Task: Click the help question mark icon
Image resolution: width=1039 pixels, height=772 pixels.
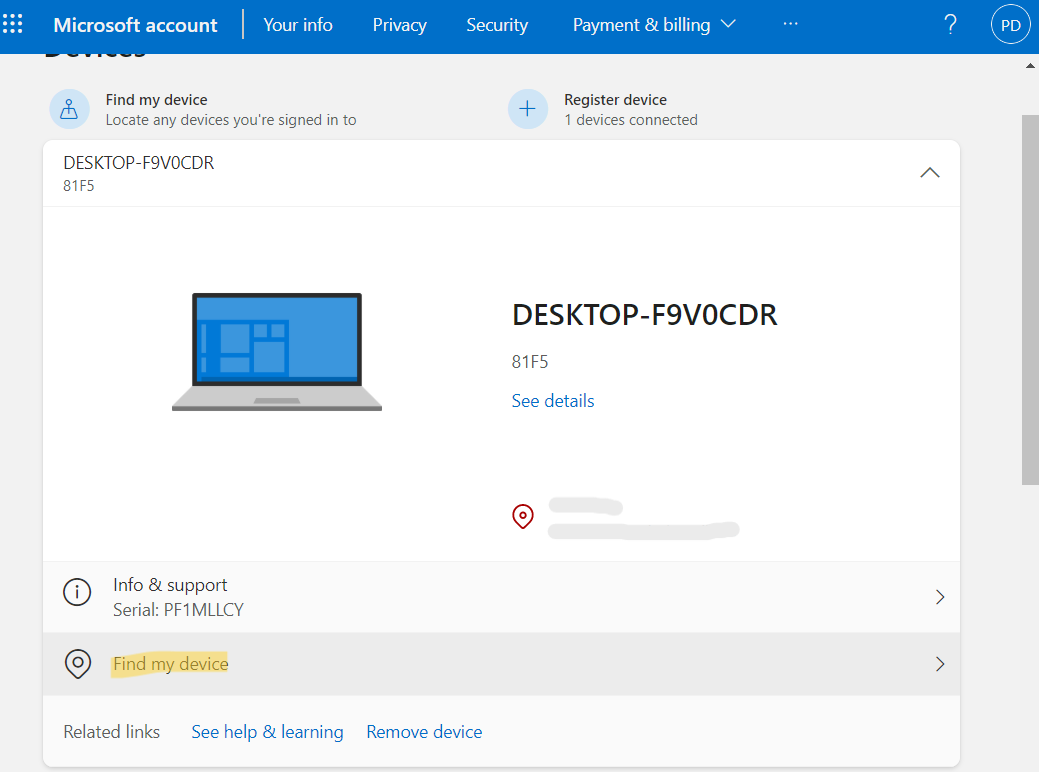Action: point(950,25)
